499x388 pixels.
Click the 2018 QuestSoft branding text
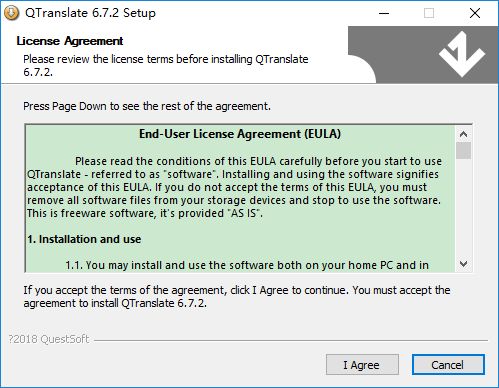(49, 339)
